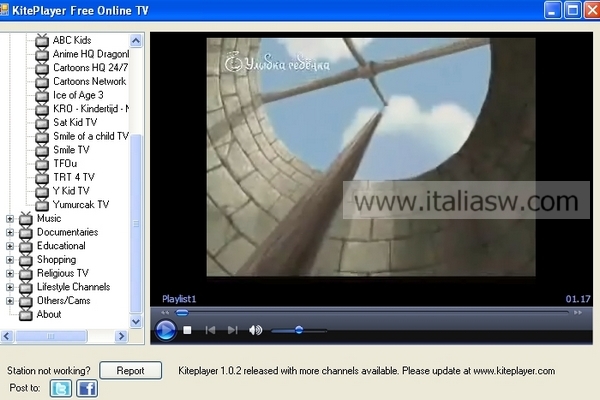This screenshot has height=400, width=600.
Task: Skip to previous track button
Action: pyautogui.click(x=210, y=330)
